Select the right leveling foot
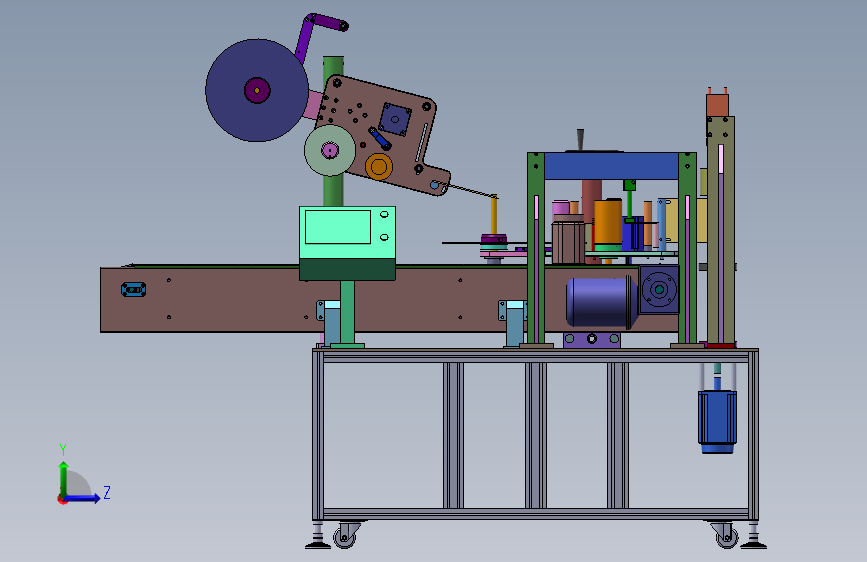Screen dimensions: 867x562 tap(754, 537)
